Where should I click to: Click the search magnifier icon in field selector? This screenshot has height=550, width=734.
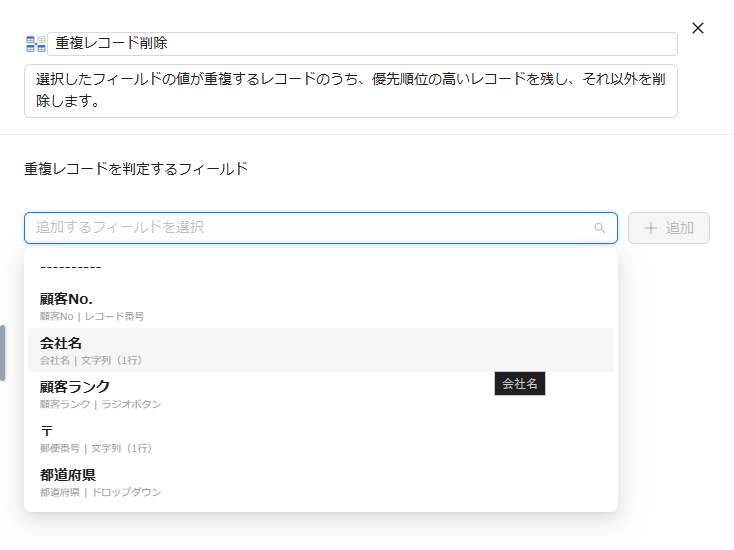pos(599,228)
